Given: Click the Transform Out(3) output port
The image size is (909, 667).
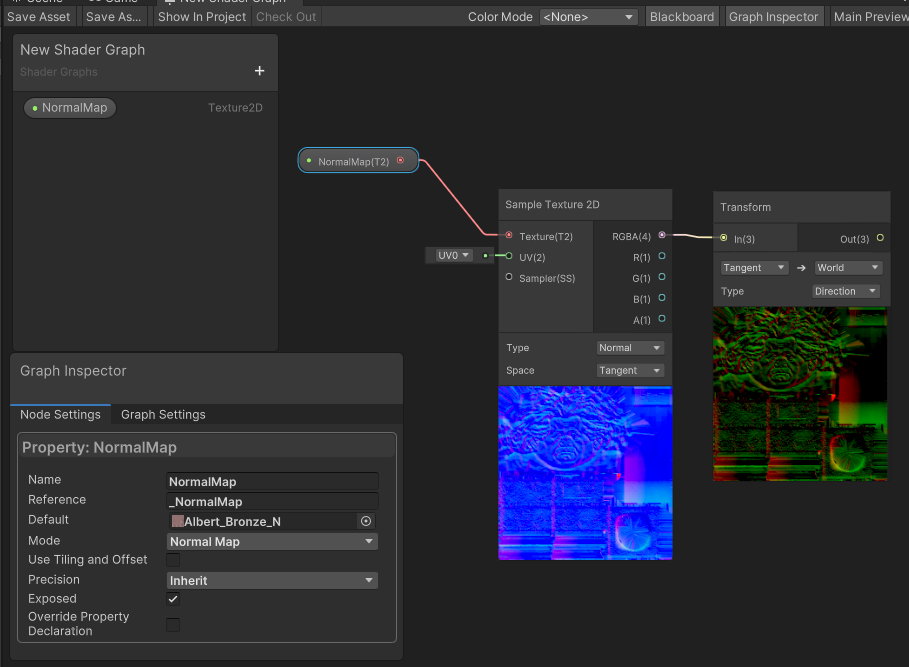Looking at the screenshot, I should pos(880,238).
